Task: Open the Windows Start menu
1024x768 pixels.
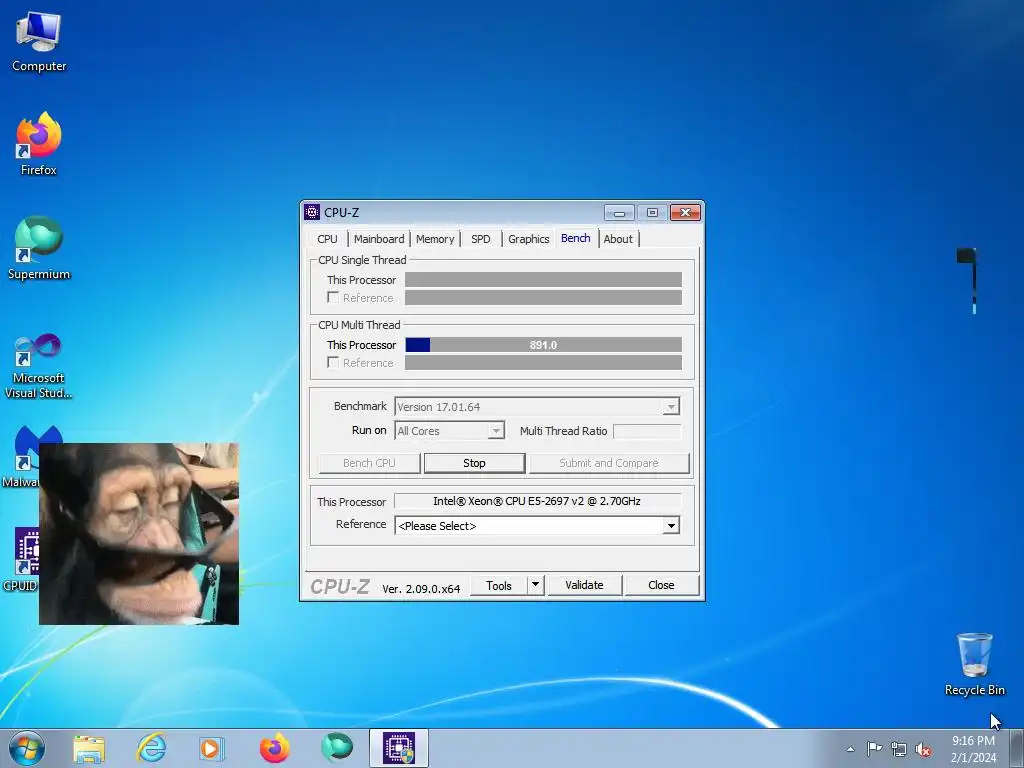Action: click(x=27, y=748)
